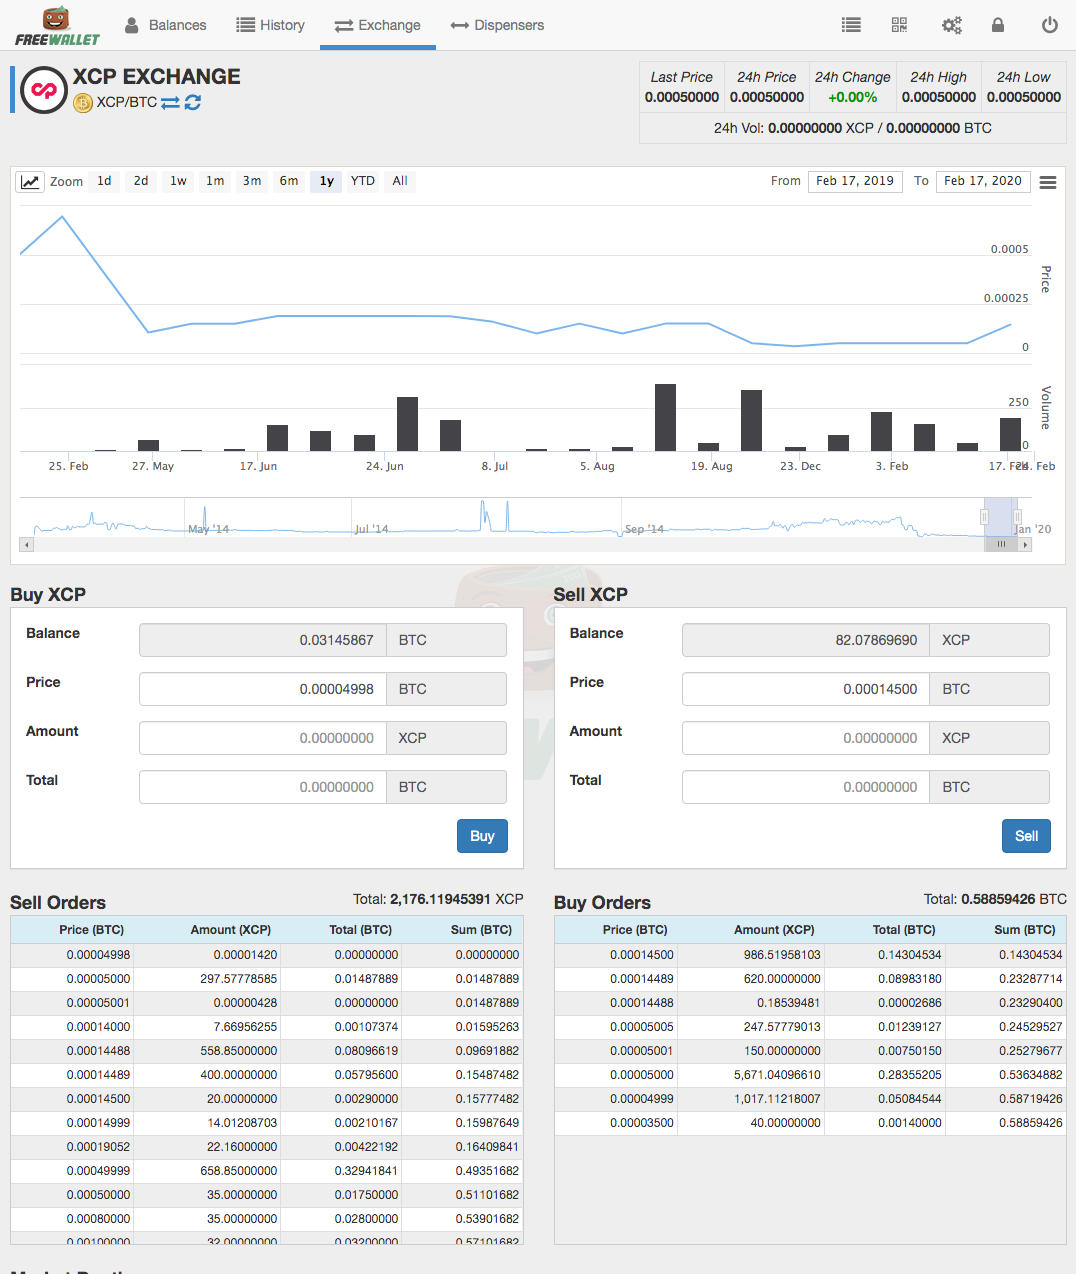This screenshot has height=1274, width=1076.
Task: Click the blue Buy button
Action: tap(482, 836)
